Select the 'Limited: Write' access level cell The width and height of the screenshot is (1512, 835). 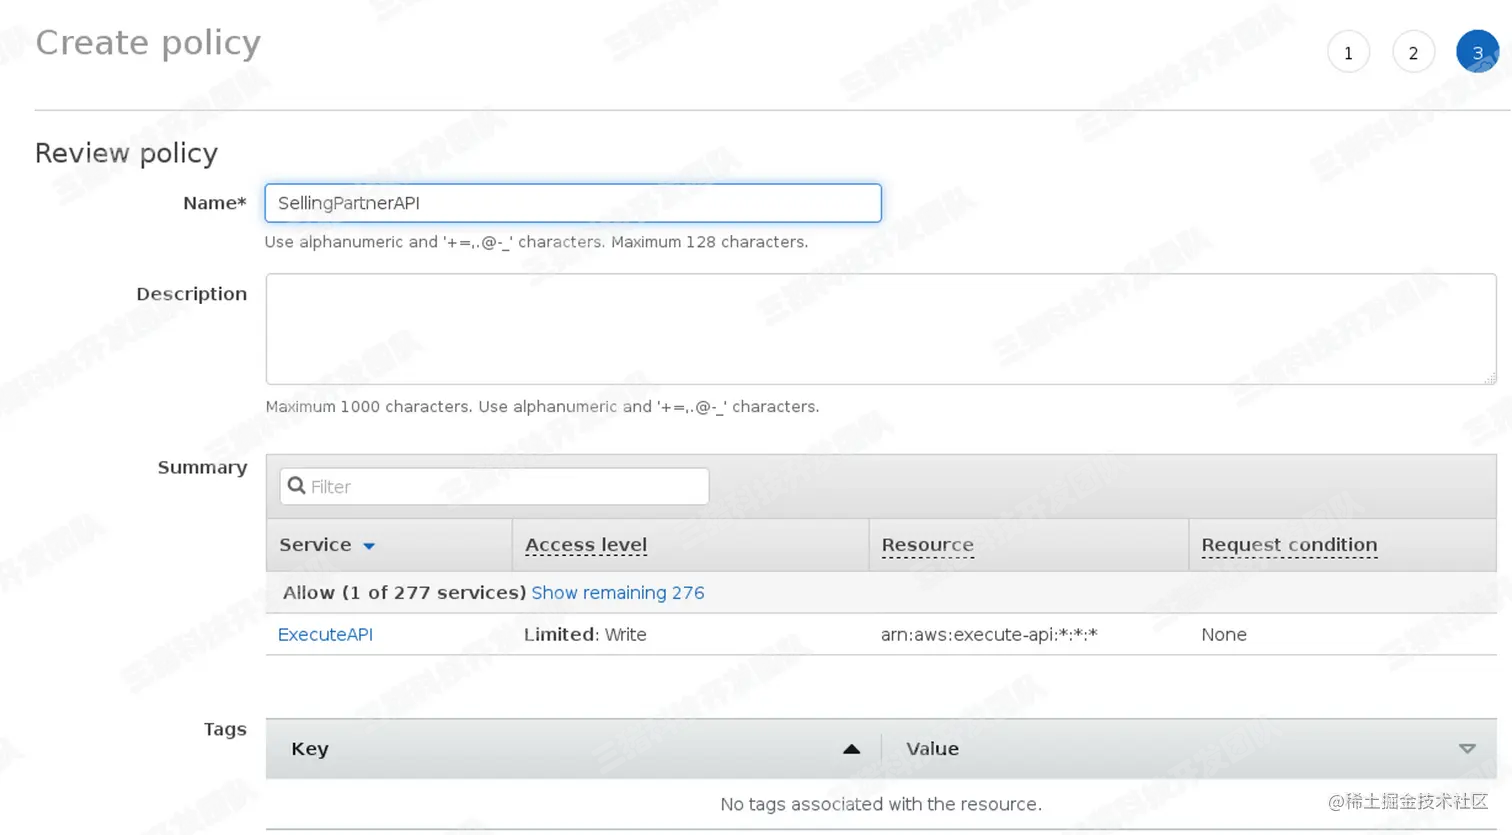(x=585, y=635)
